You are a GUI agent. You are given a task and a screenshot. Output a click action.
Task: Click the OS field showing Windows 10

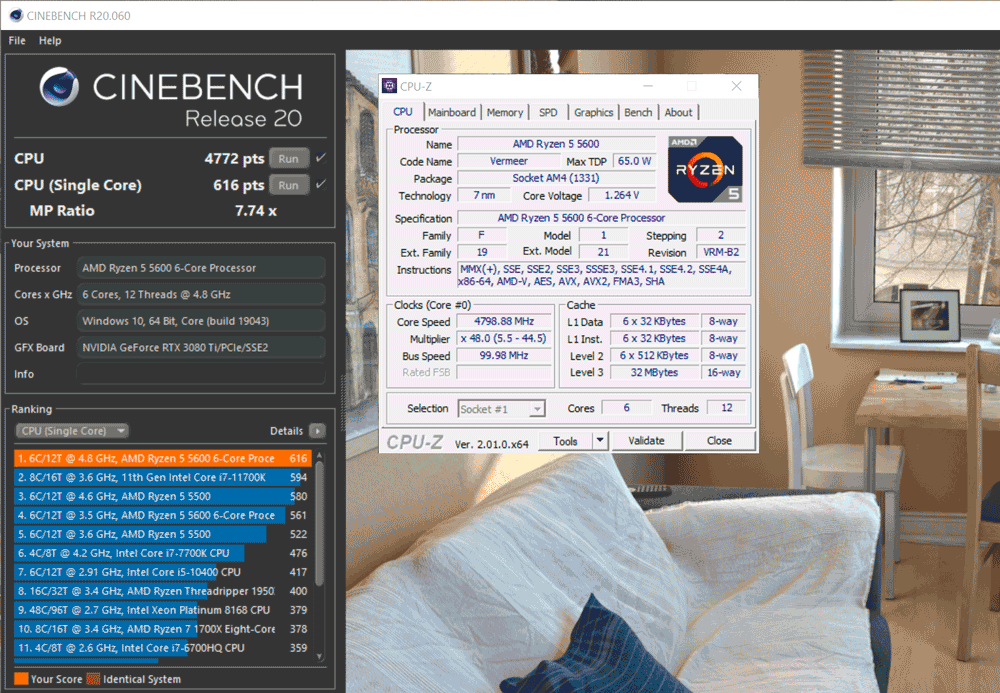tap(201, 321)
